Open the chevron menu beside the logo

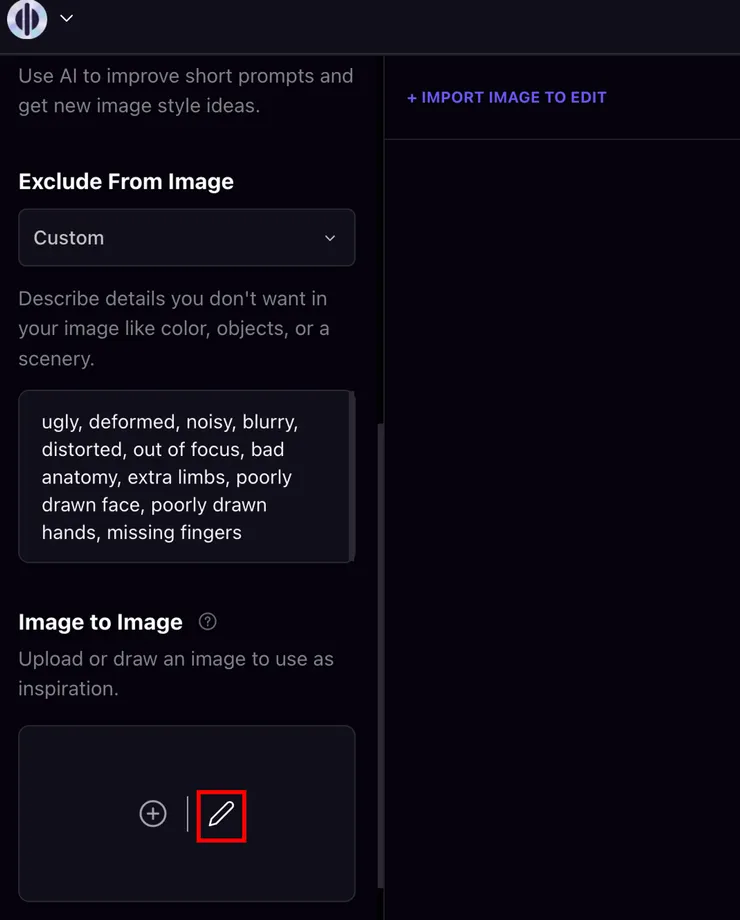click(x=67, y=19)
